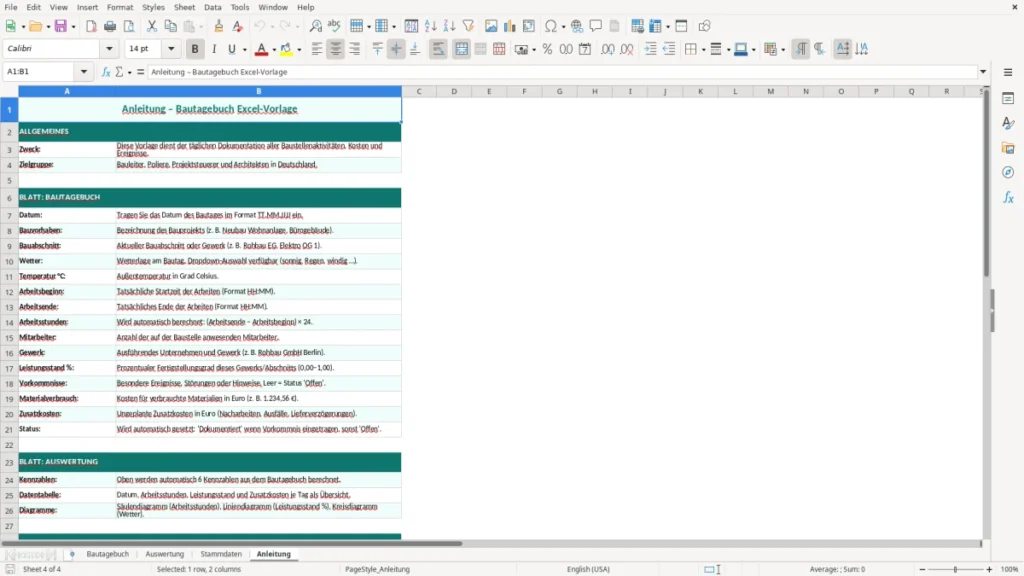Viewport: 1024px width, 576px height.
Task: Open the Sidebar Styles panel icon
Action: coord(1008,123)
